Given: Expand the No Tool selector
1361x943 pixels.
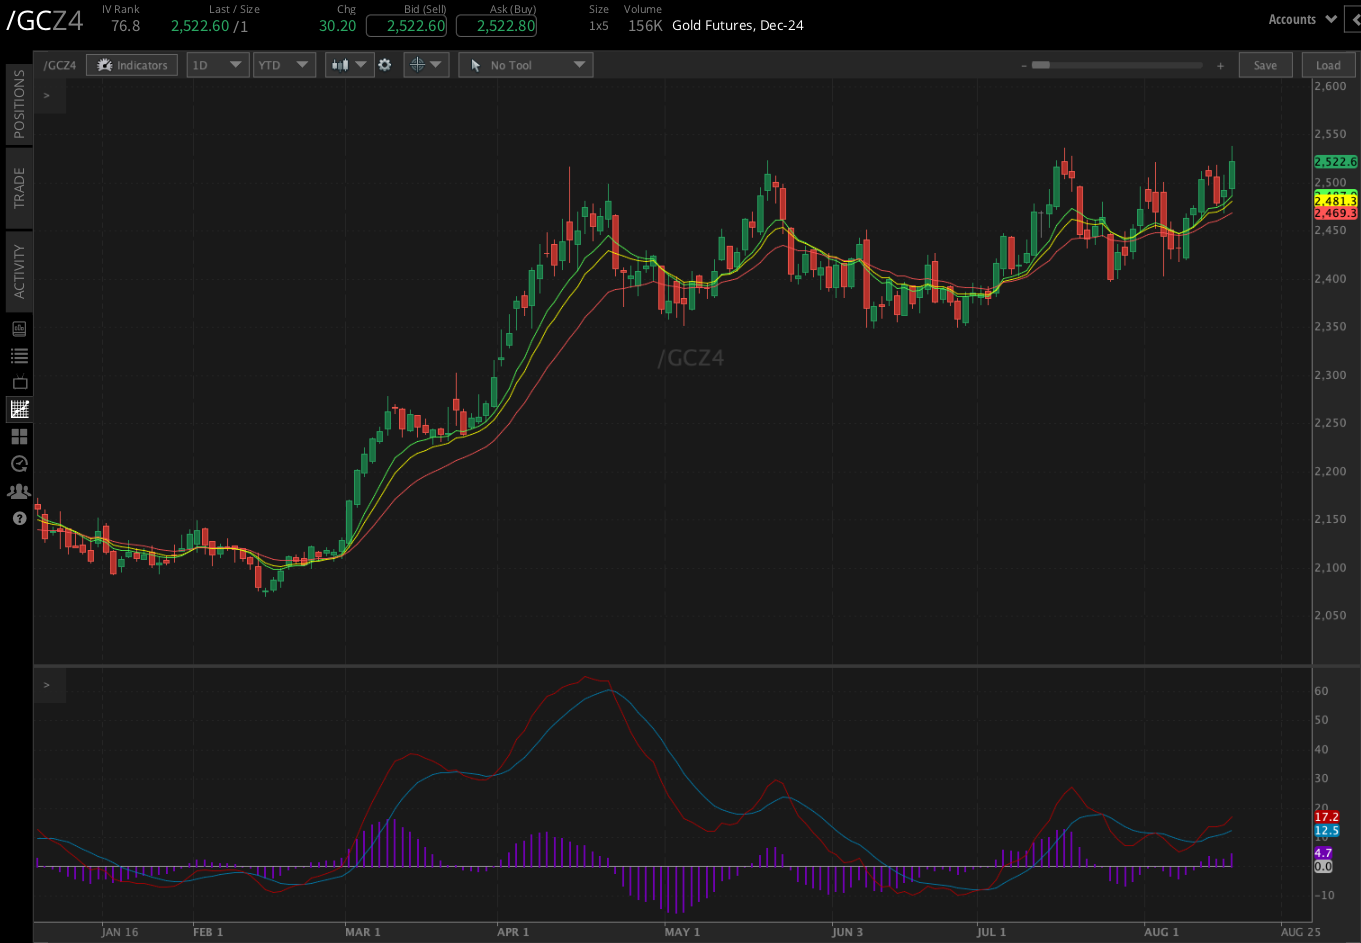Looking at the screenshot, I should (525, 64).
